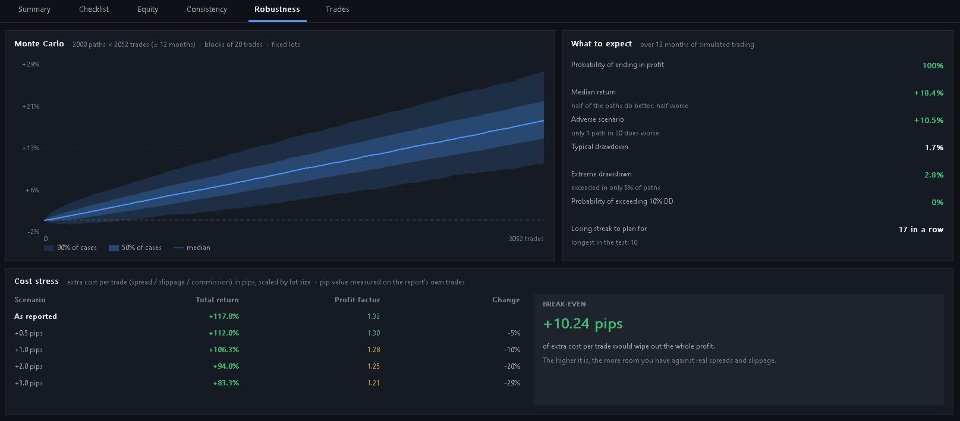Click the 1.28 profit factor cell
960x421 pixels.
tap(373, 349)
